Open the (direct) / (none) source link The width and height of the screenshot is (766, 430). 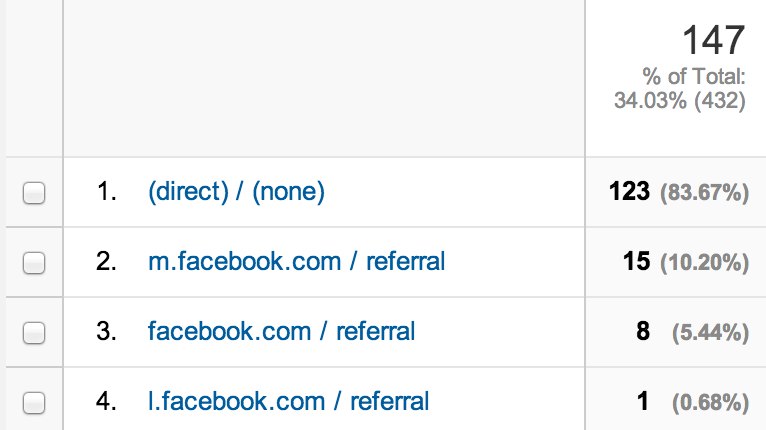pos(236,192)
